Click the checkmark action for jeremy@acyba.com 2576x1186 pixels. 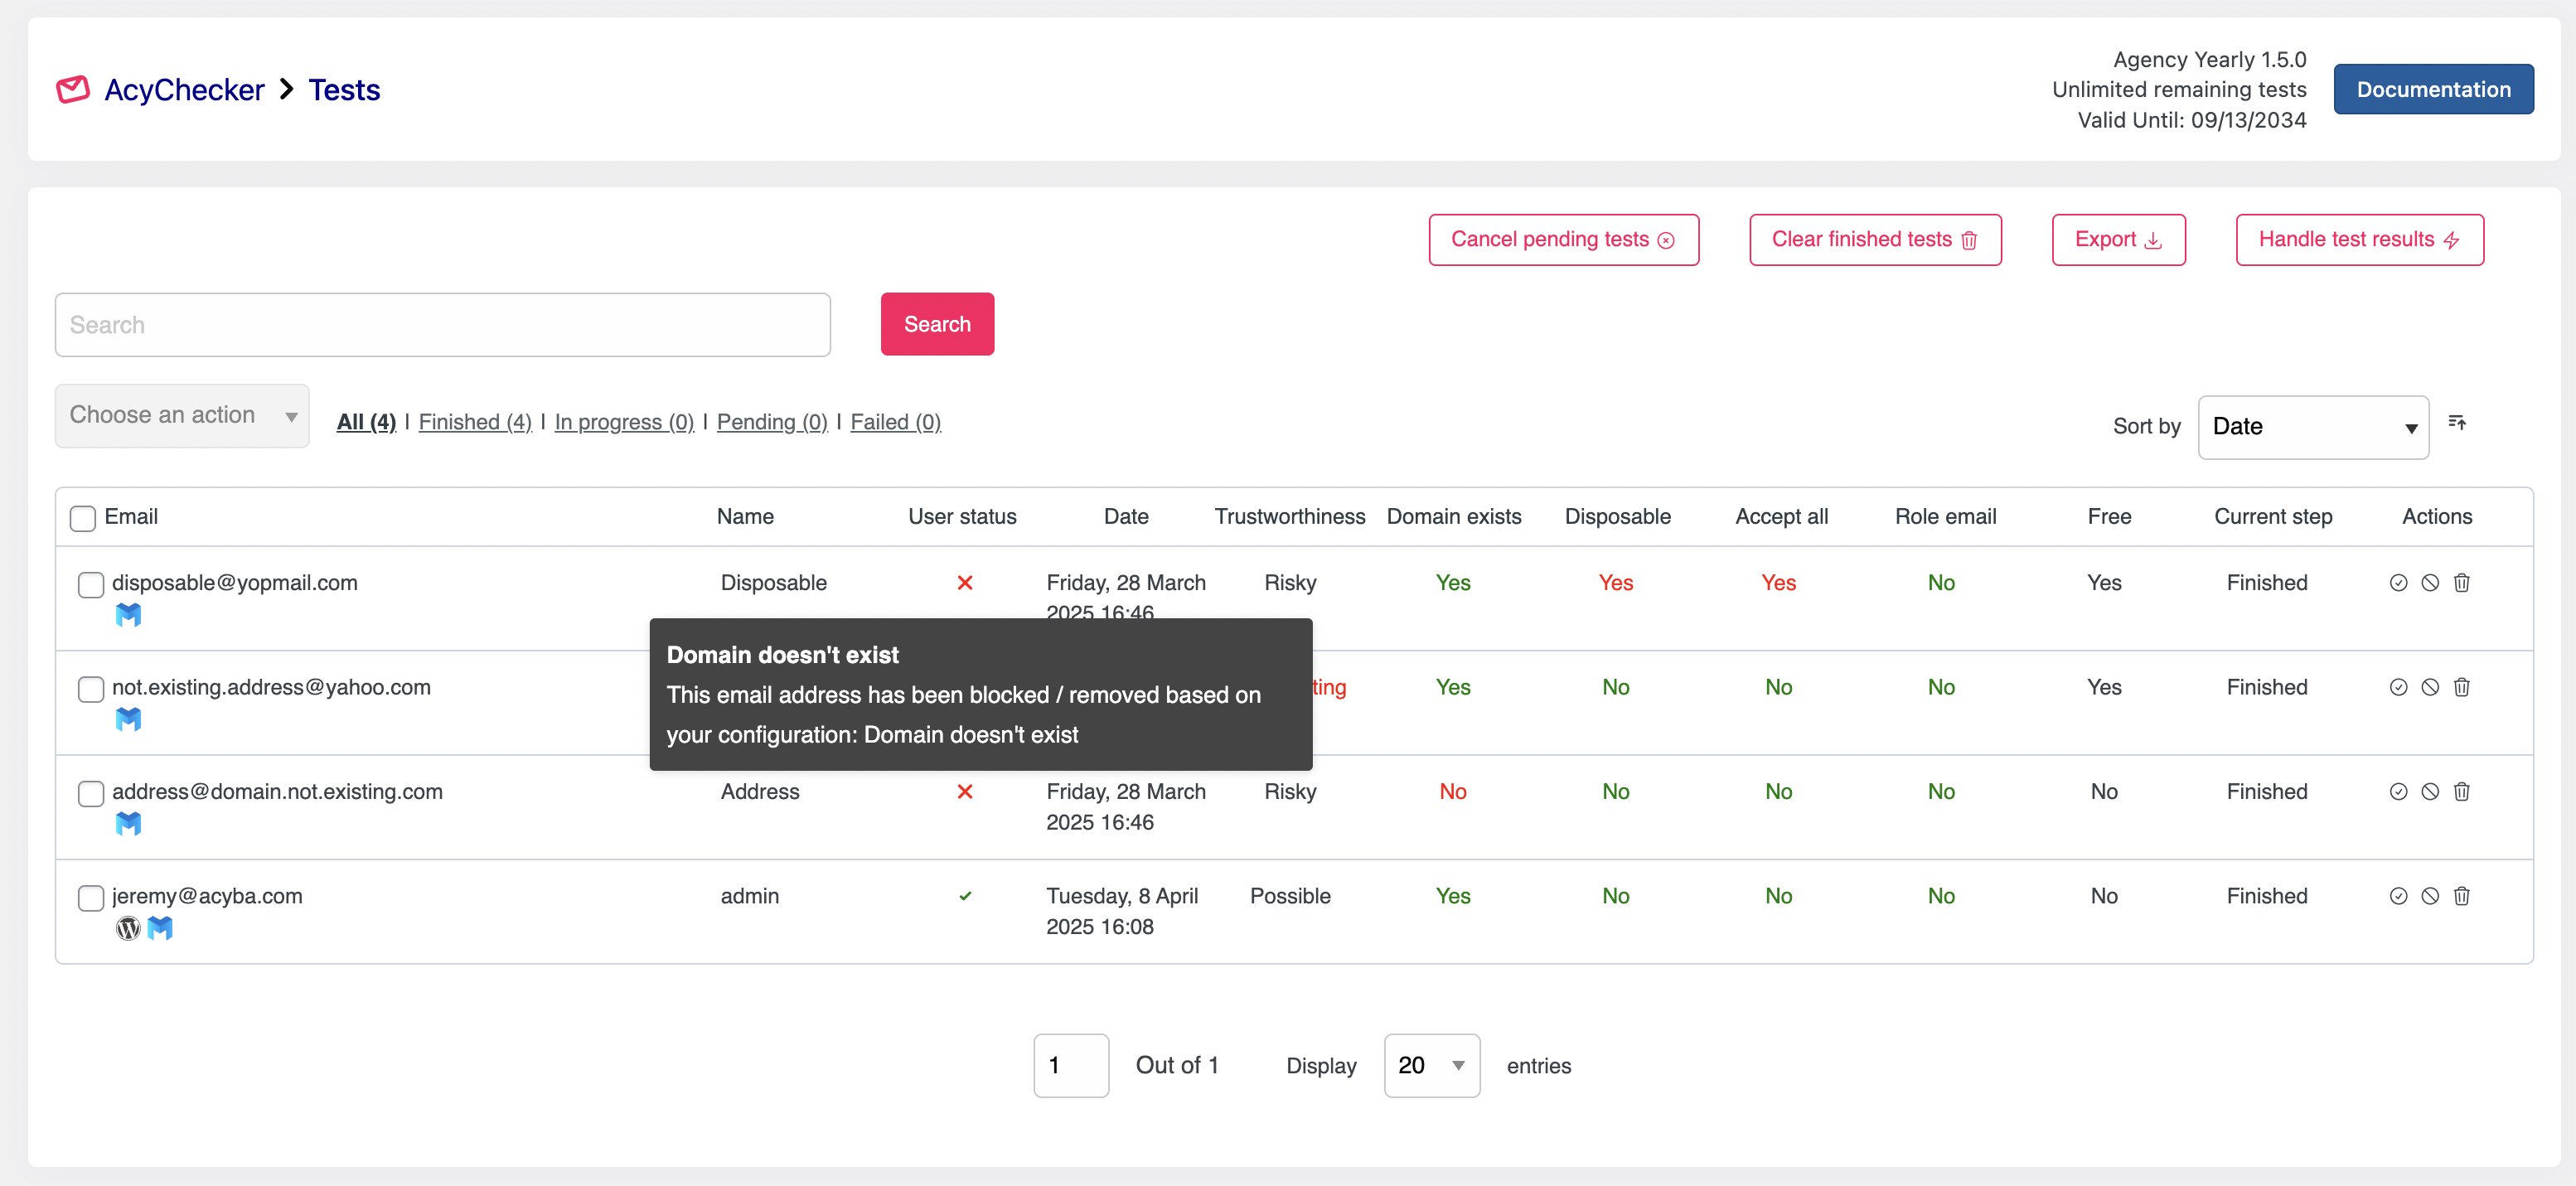tap(2398, 896)
